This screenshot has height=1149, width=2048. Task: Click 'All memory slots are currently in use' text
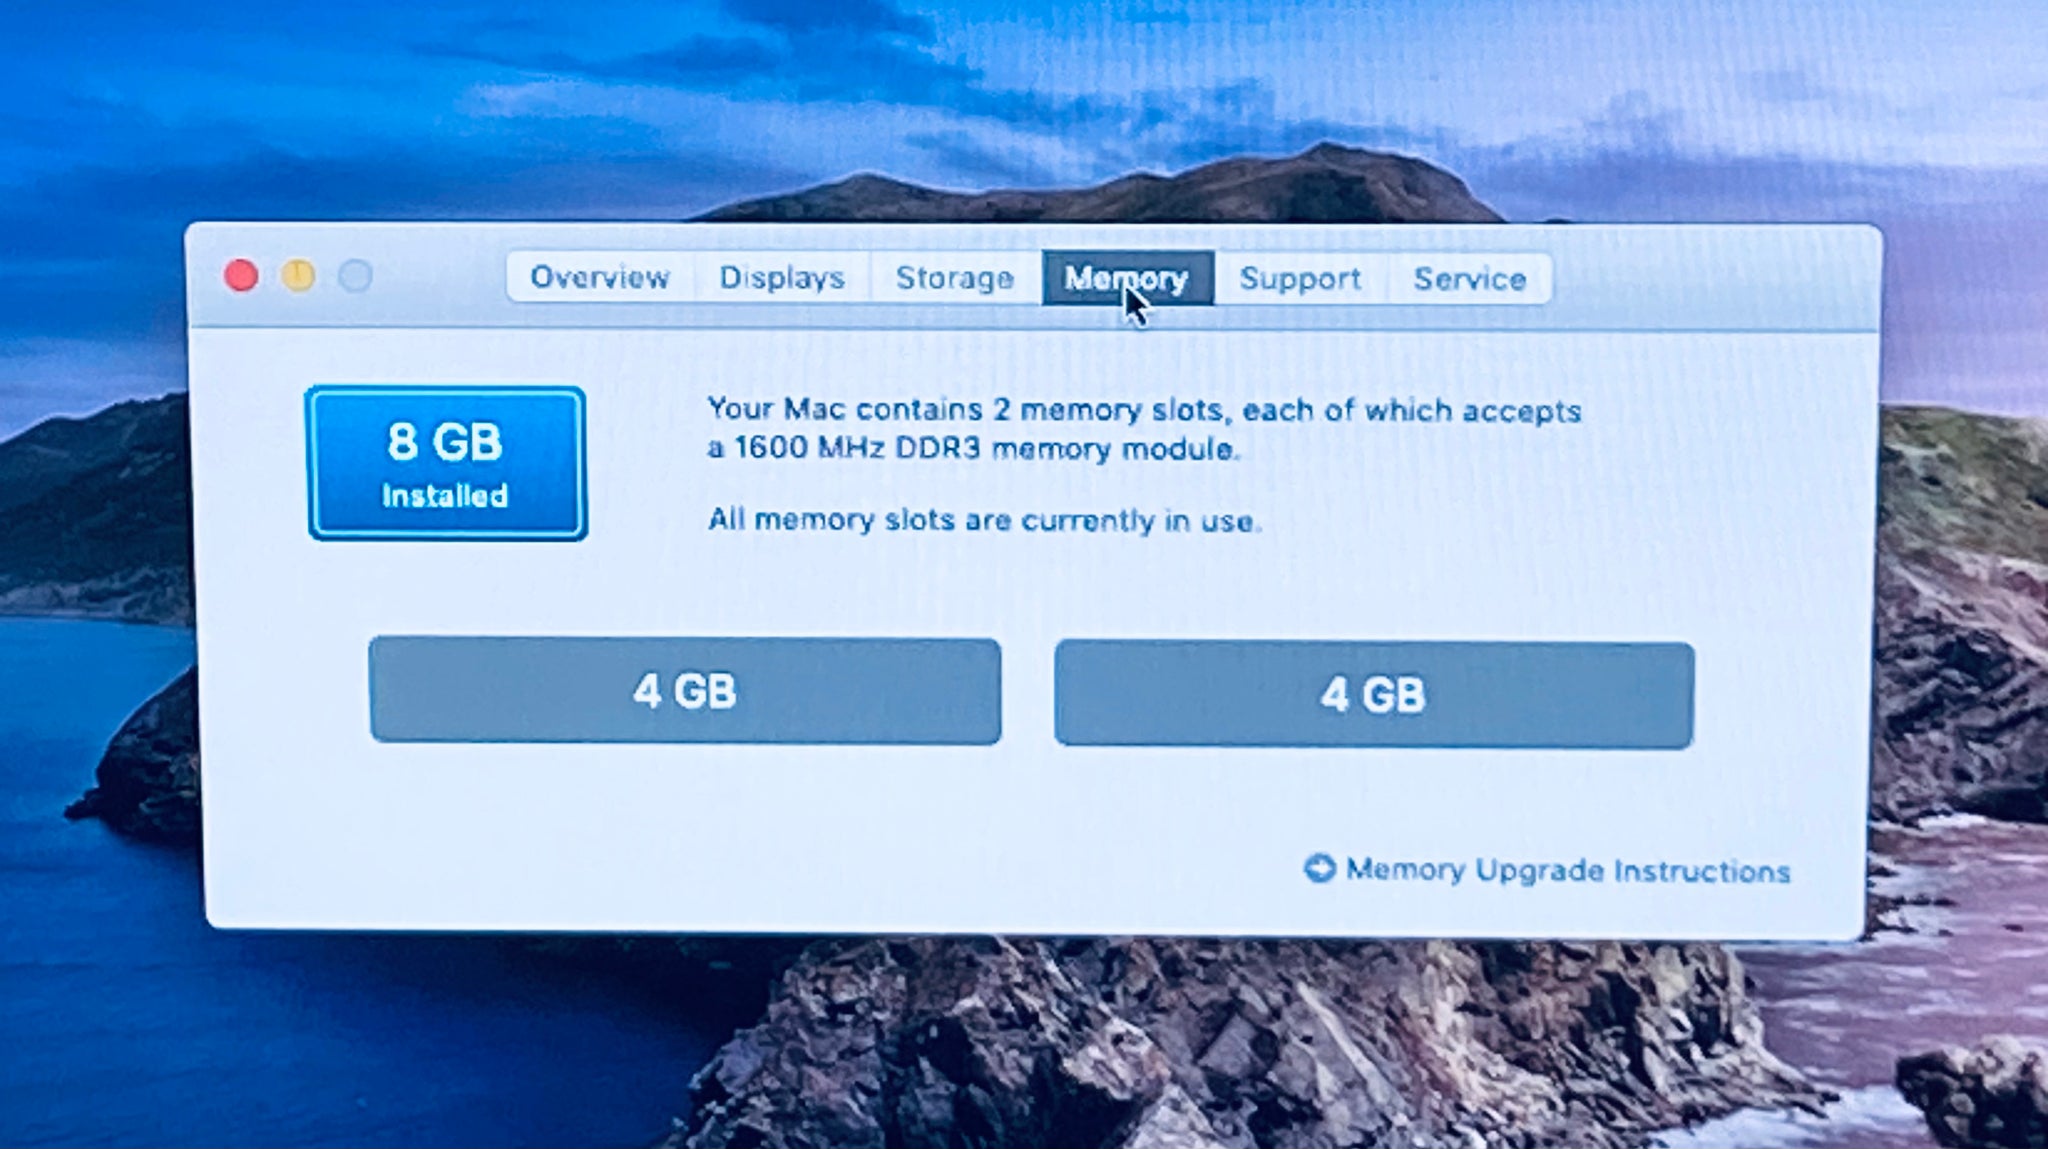pos(984,520)
